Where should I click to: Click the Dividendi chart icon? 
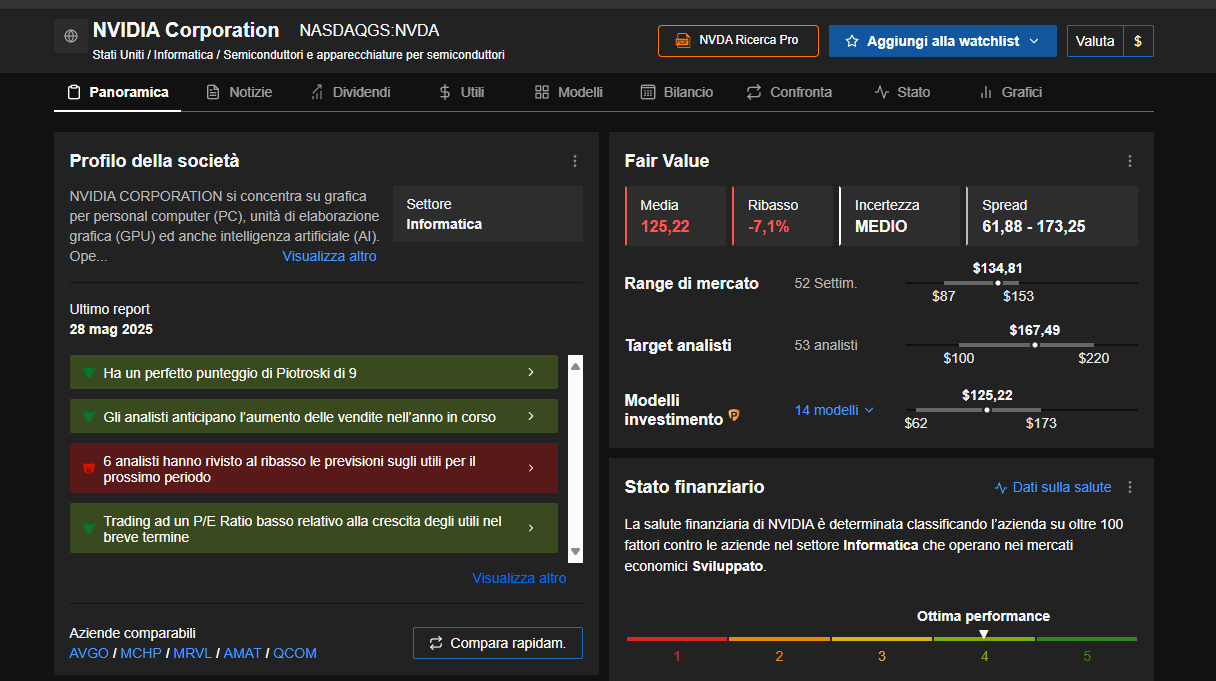317,92
